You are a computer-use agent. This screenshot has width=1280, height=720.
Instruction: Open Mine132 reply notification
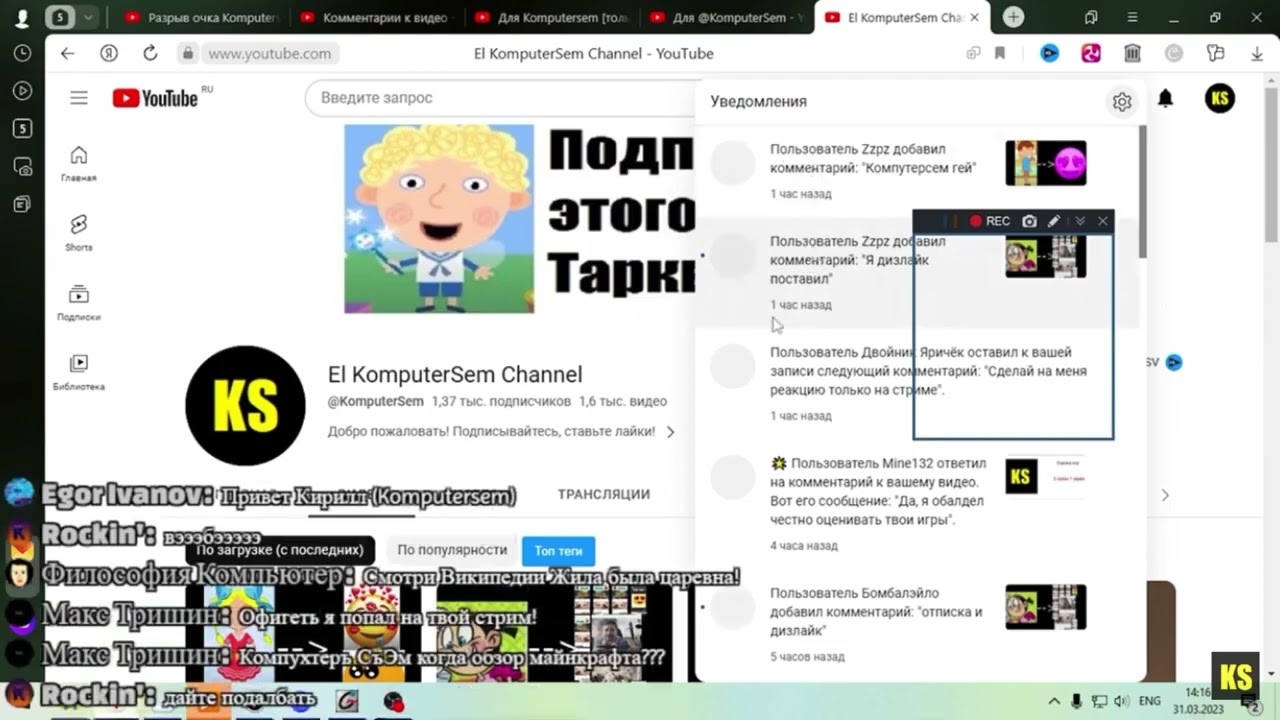coord(918,503)
